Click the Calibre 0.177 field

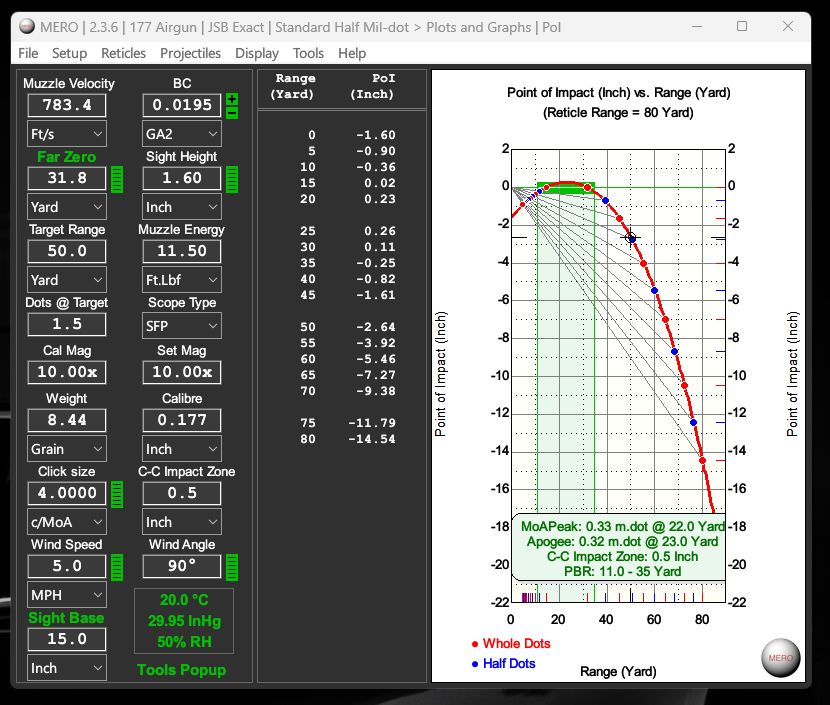182,420
